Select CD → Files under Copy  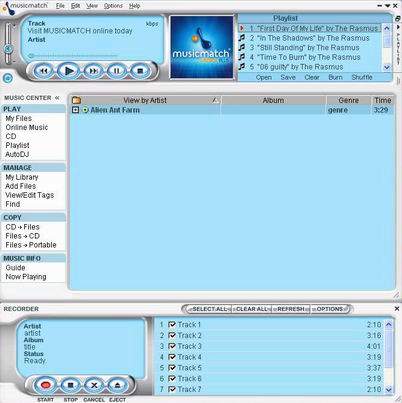pyautogui.click(x=22, y=227)
